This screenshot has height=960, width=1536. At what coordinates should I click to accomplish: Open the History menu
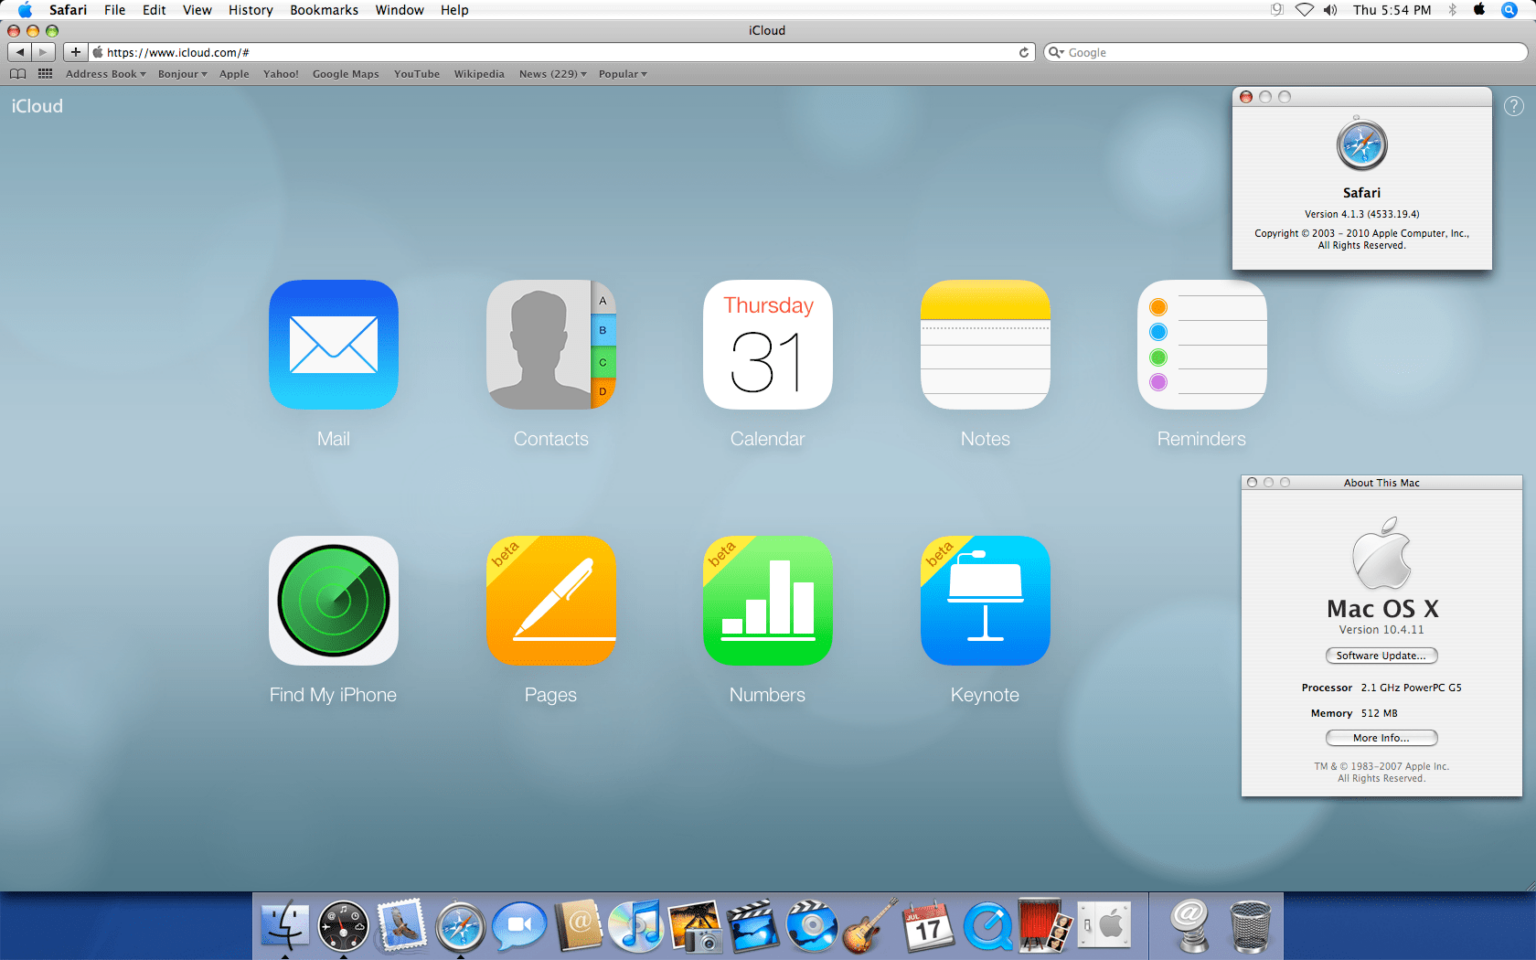[250, 10]
